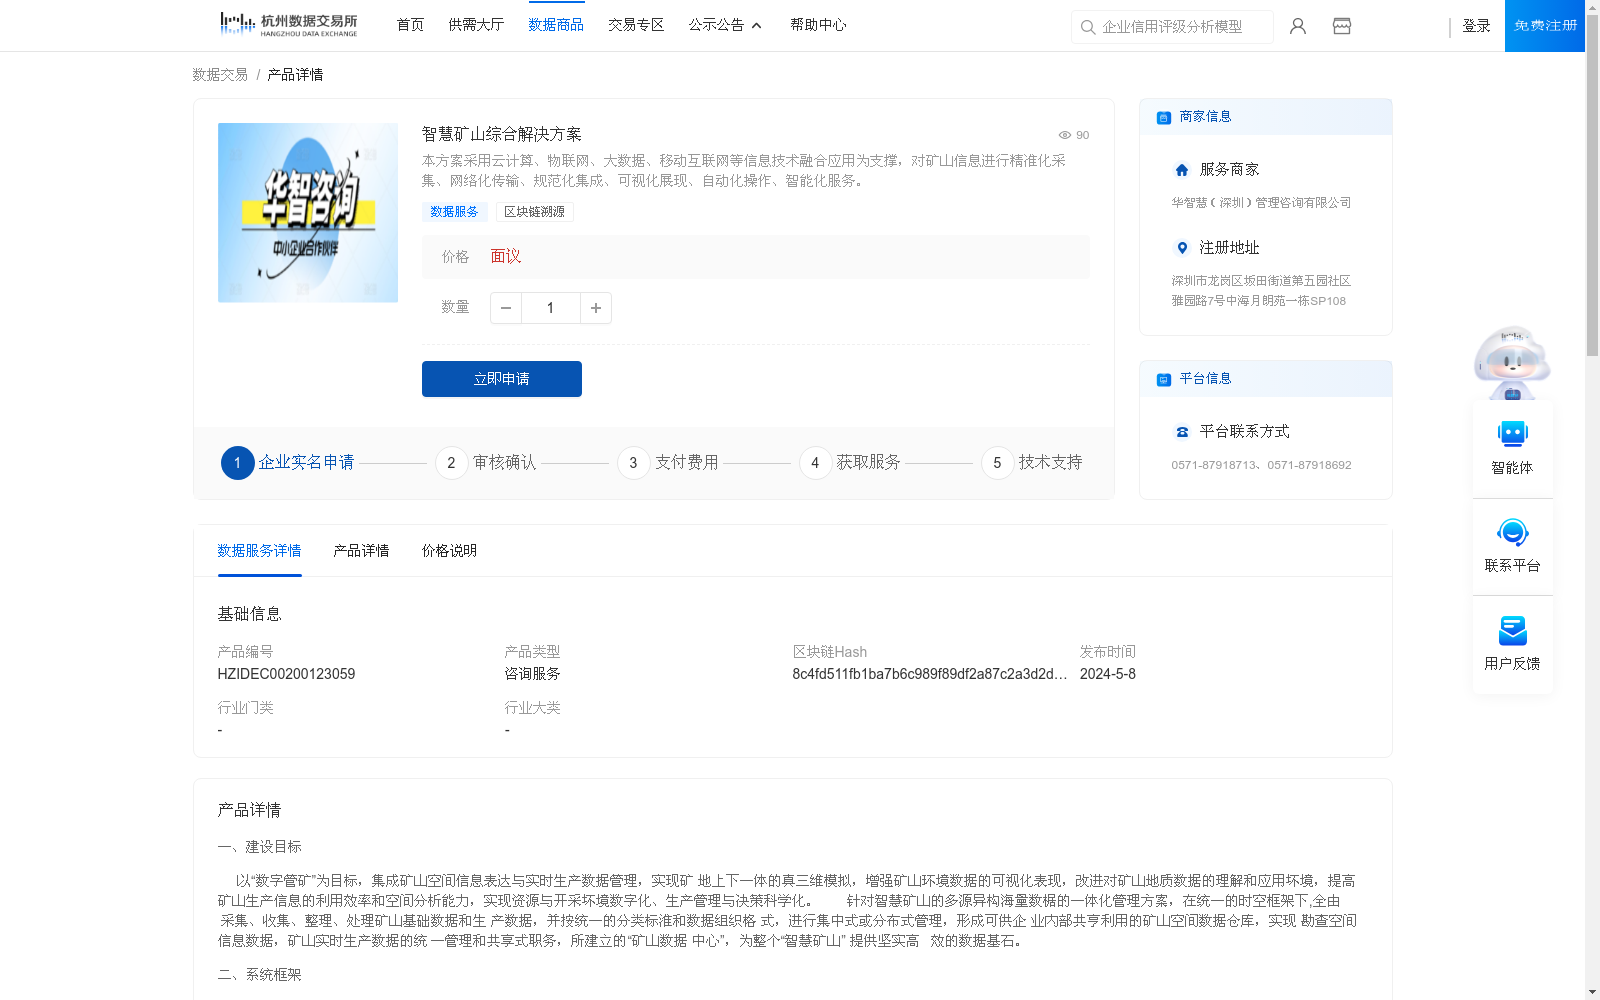Expand the 公示公告 dropdown menu
This screenshot has height=1000, width=1600.
coord(726,25)
